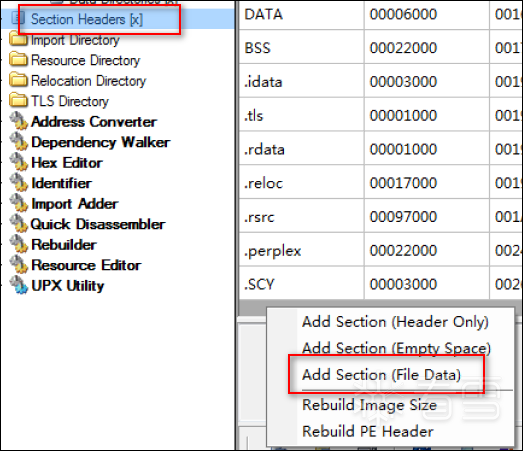
Task: Select the Relocation Directory tree label
Action: [88, 81]
